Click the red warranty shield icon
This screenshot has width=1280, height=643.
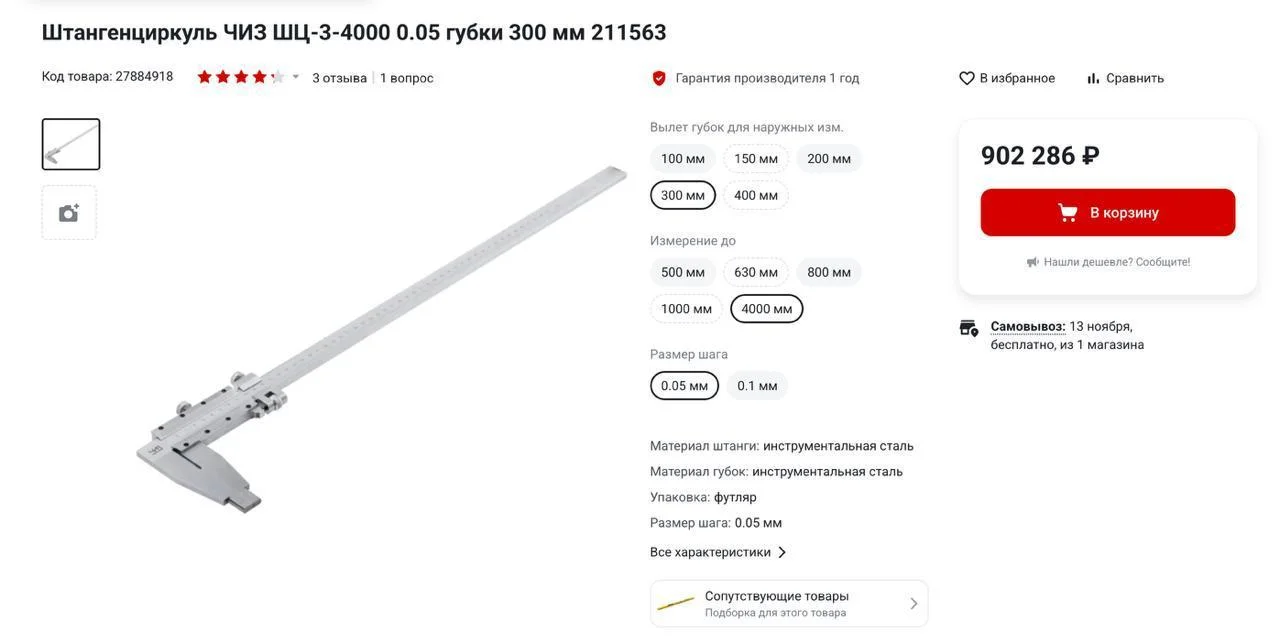click(x=659, y=78)
